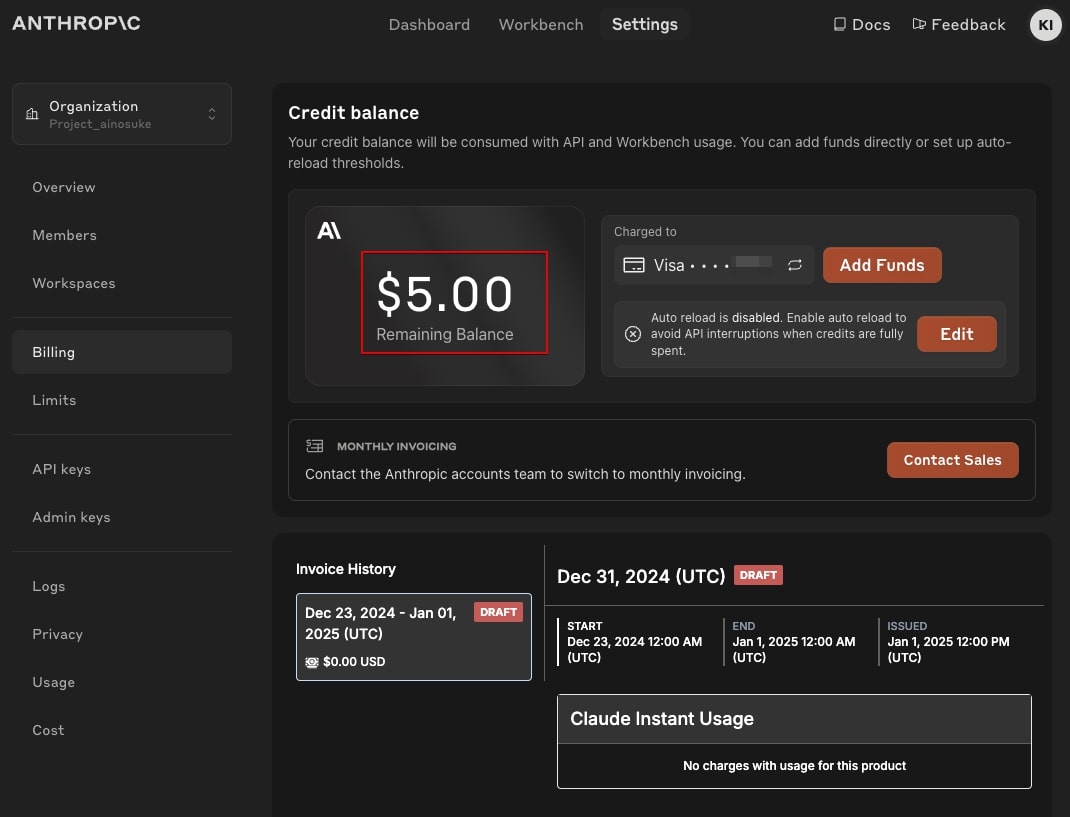Click the Docs book icon
This screenshot has height=817, width=1070.
839,25
